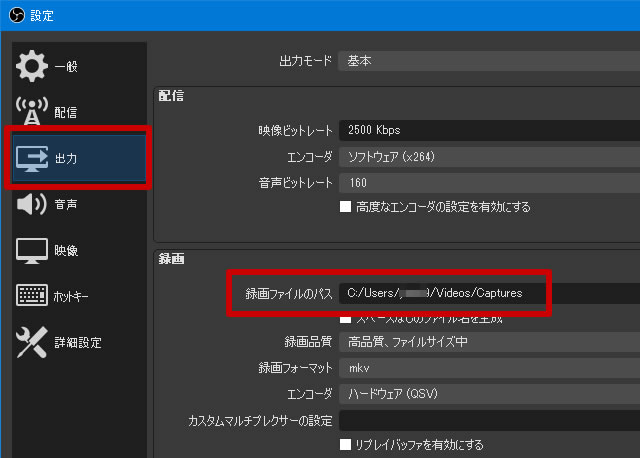640x458 pixels.
Task: Click the 出力 (Output) monitor icon
Action: (32, 158)
